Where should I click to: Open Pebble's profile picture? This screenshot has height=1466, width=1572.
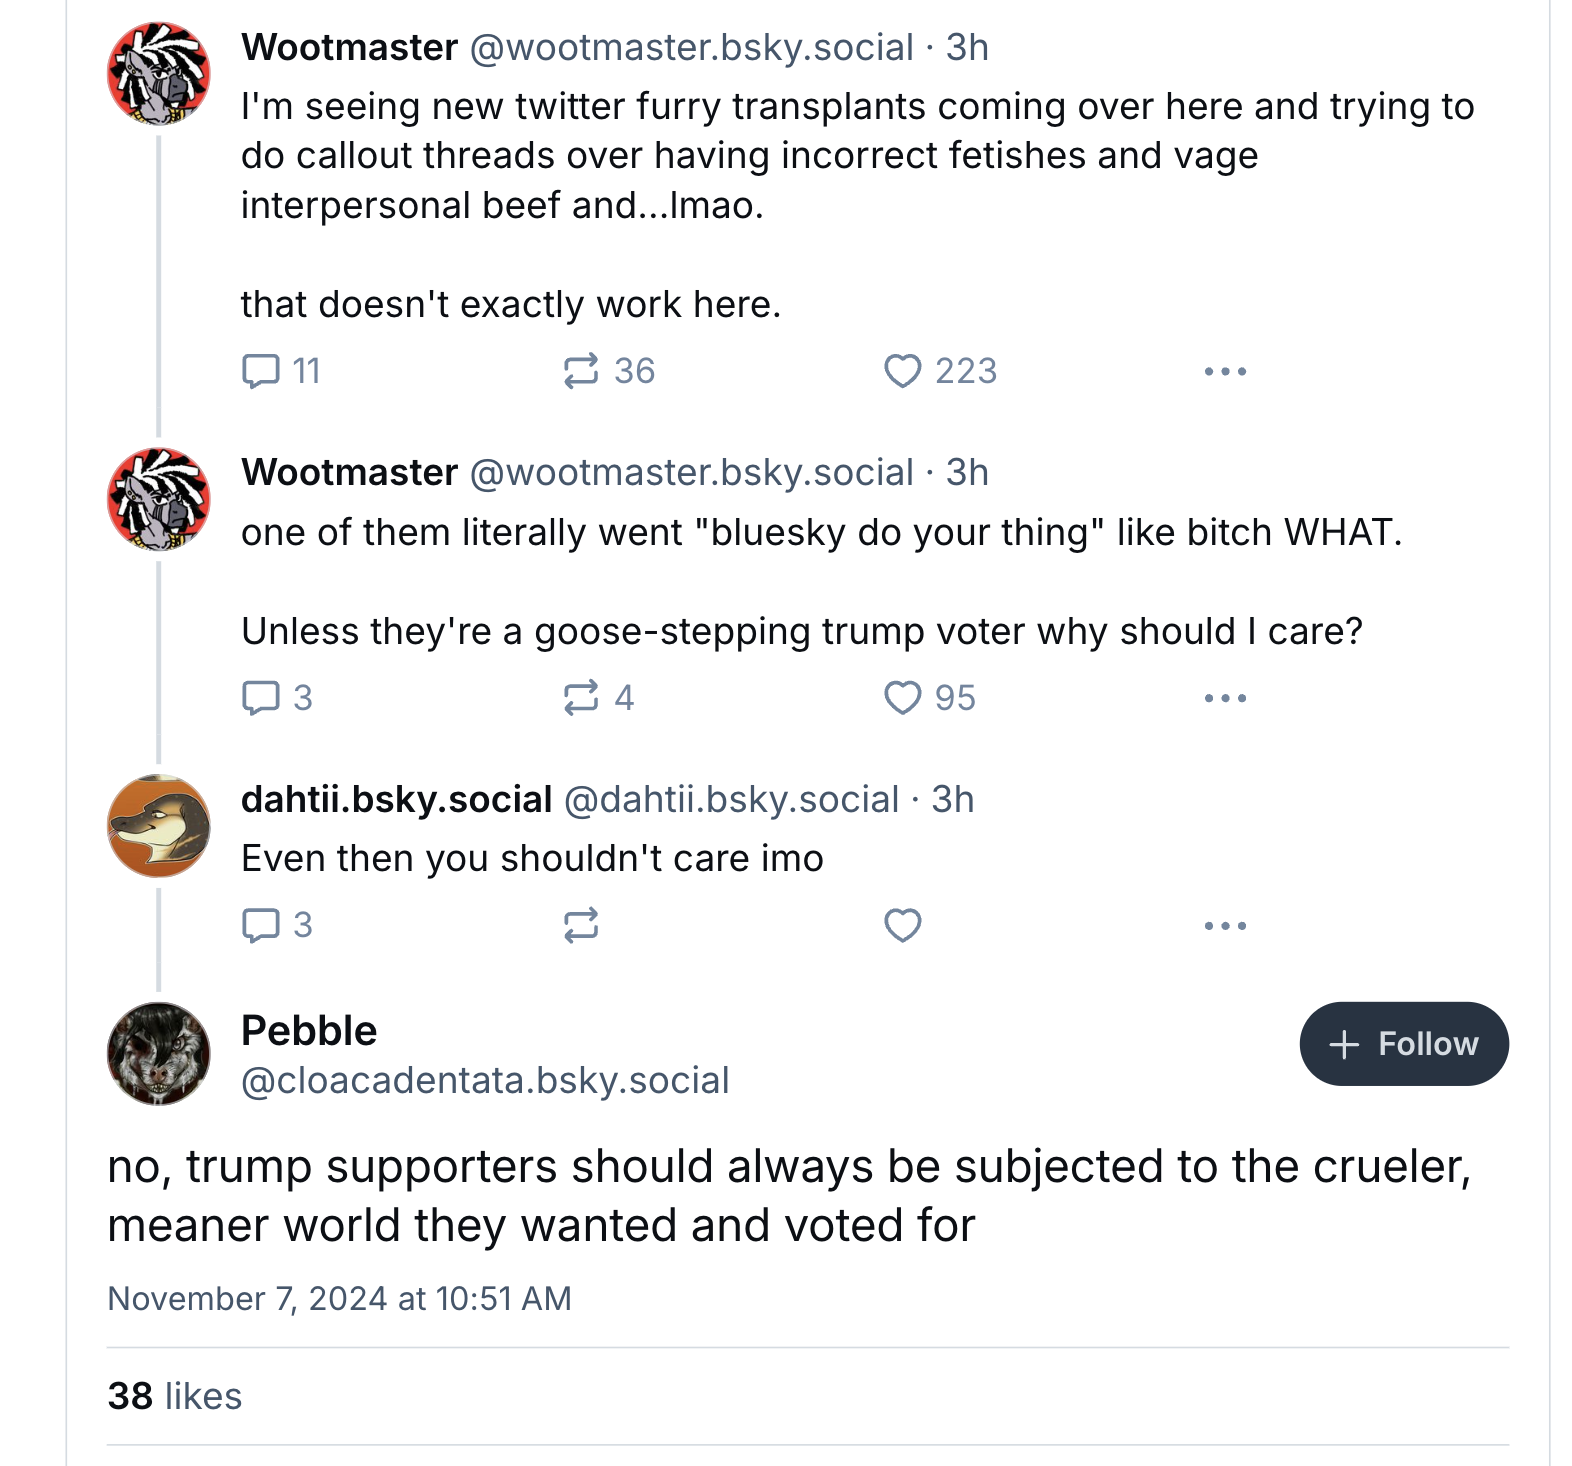pos(159,1054)
